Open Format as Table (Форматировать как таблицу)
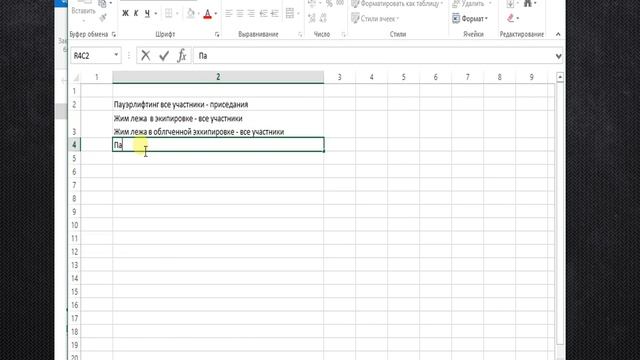Viewport: 640px width, 360px height. point(397,4)
